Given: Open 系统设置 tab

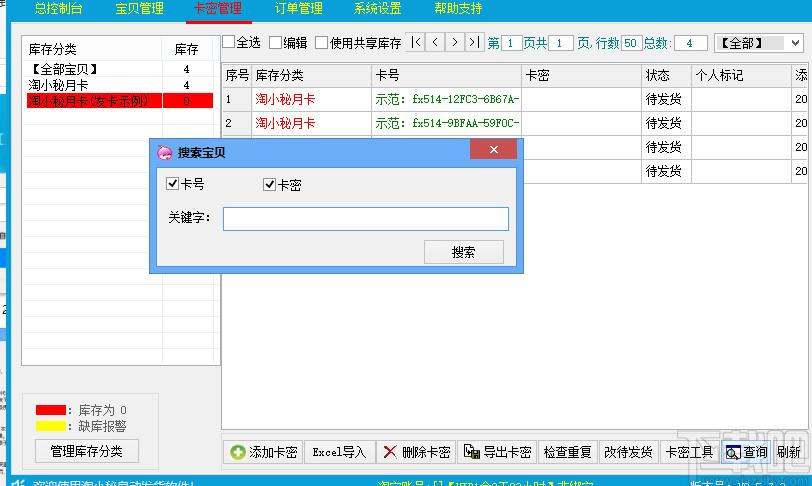Looking at the screenshot, I should click(378, 9).
